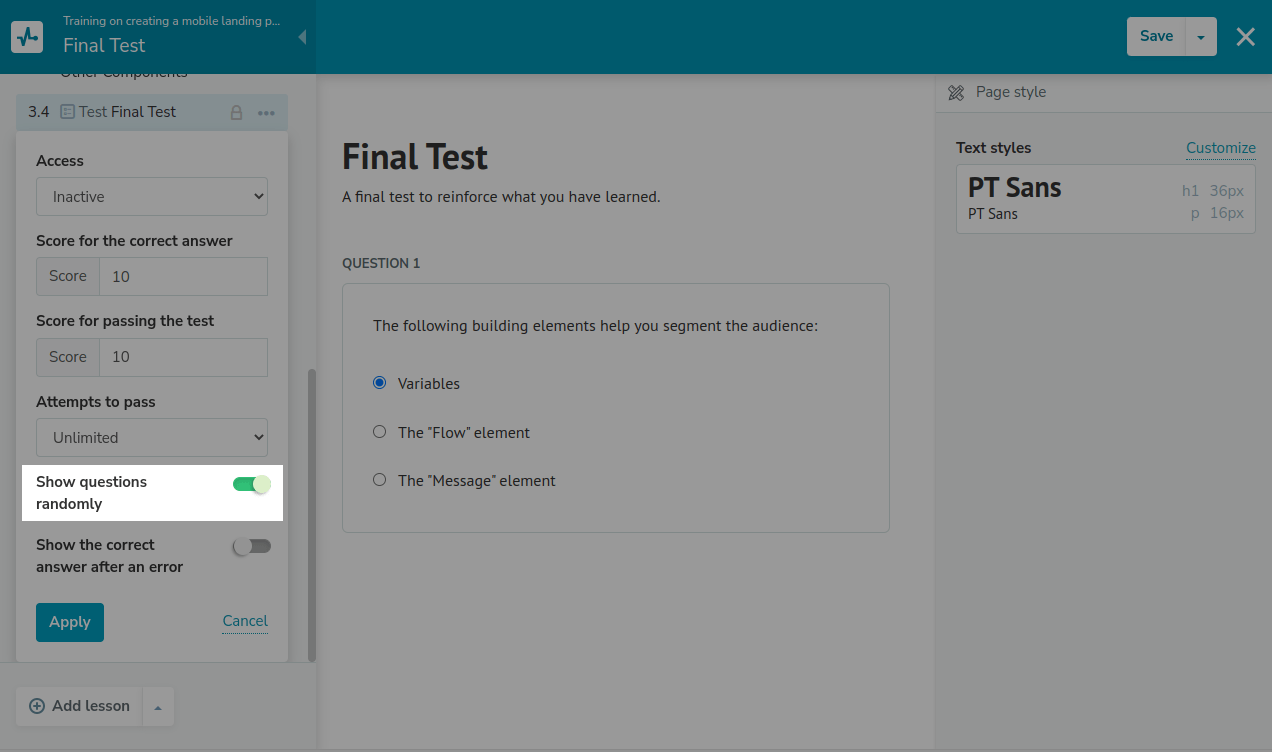The image size is (1272, 752).
Task: Click the Apply button
Action: pos(70,622)
